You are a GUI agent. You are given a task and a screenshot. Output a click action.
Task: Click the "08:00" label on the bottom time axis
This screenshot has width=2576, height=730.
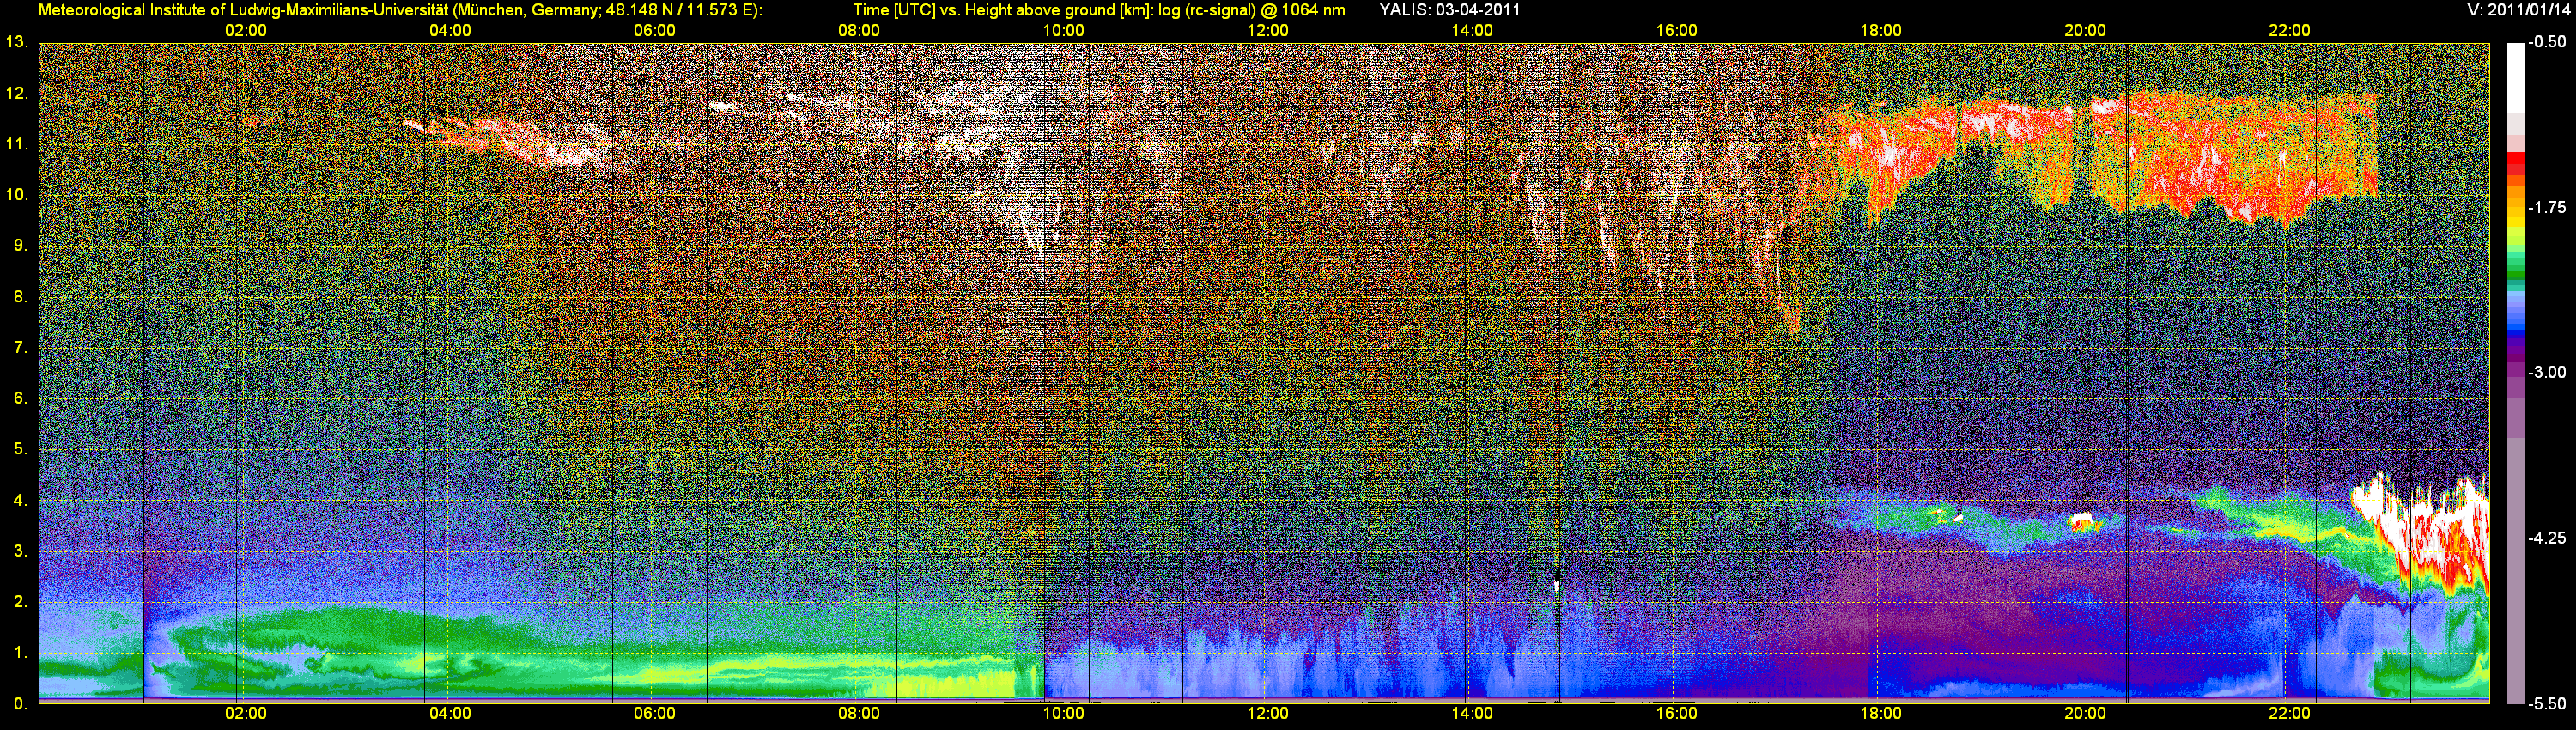coord(858,713)
